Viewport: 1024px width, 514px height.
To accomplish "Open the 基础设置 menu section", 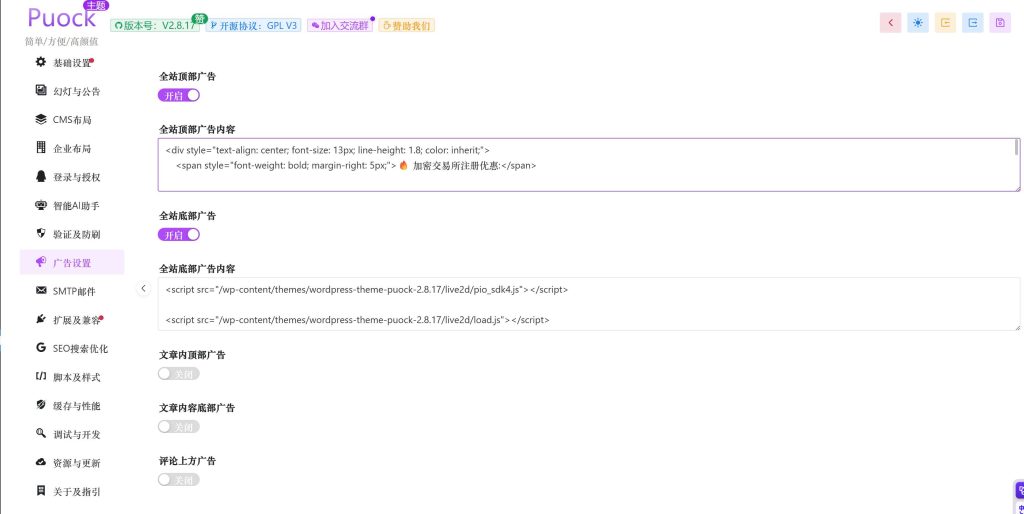I will pyautogui.click(x=72, y=63).
